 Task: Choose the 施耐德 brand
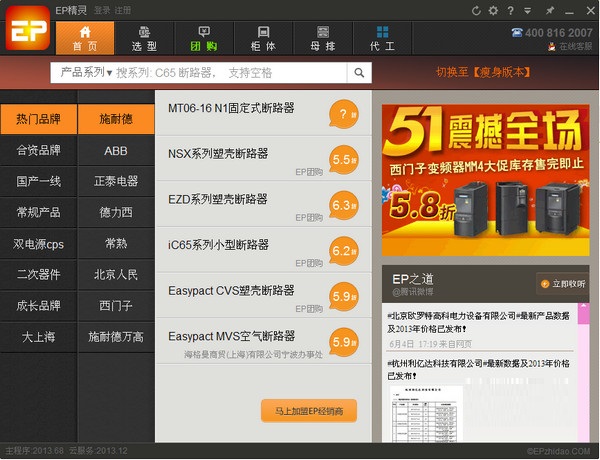116,119
